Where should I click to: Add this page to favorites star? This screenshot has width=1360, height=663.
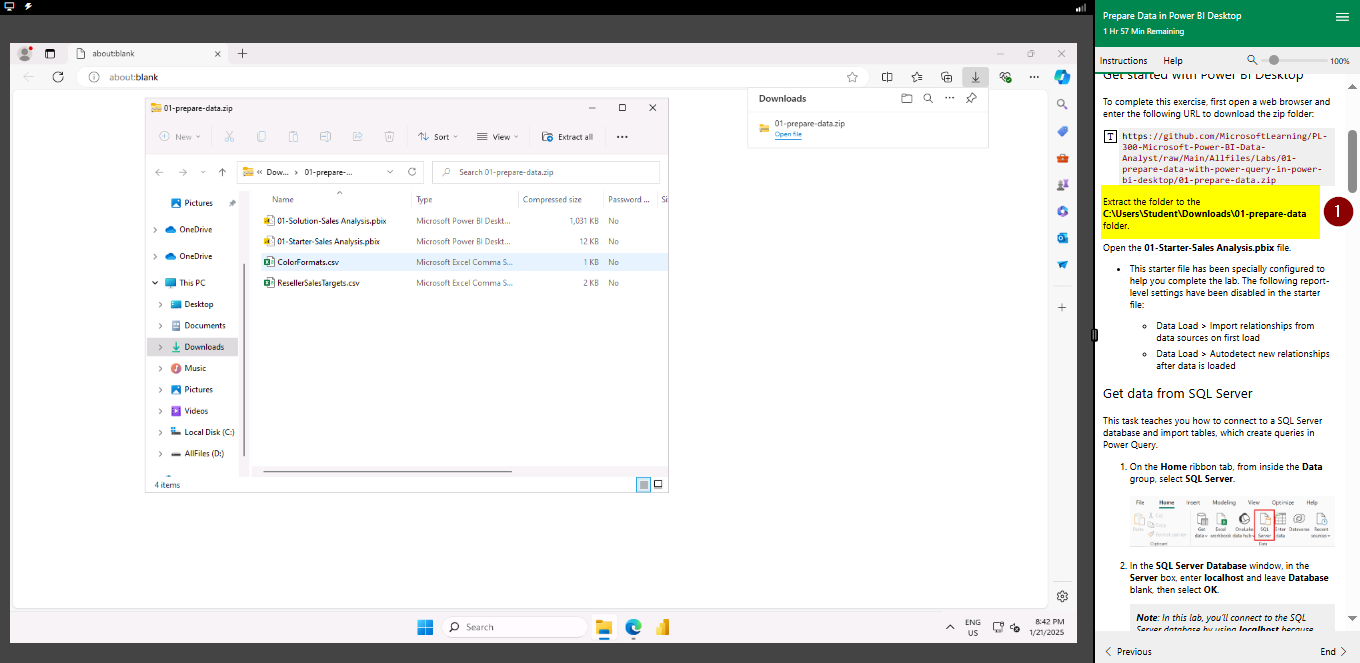(x=852, y=77)
